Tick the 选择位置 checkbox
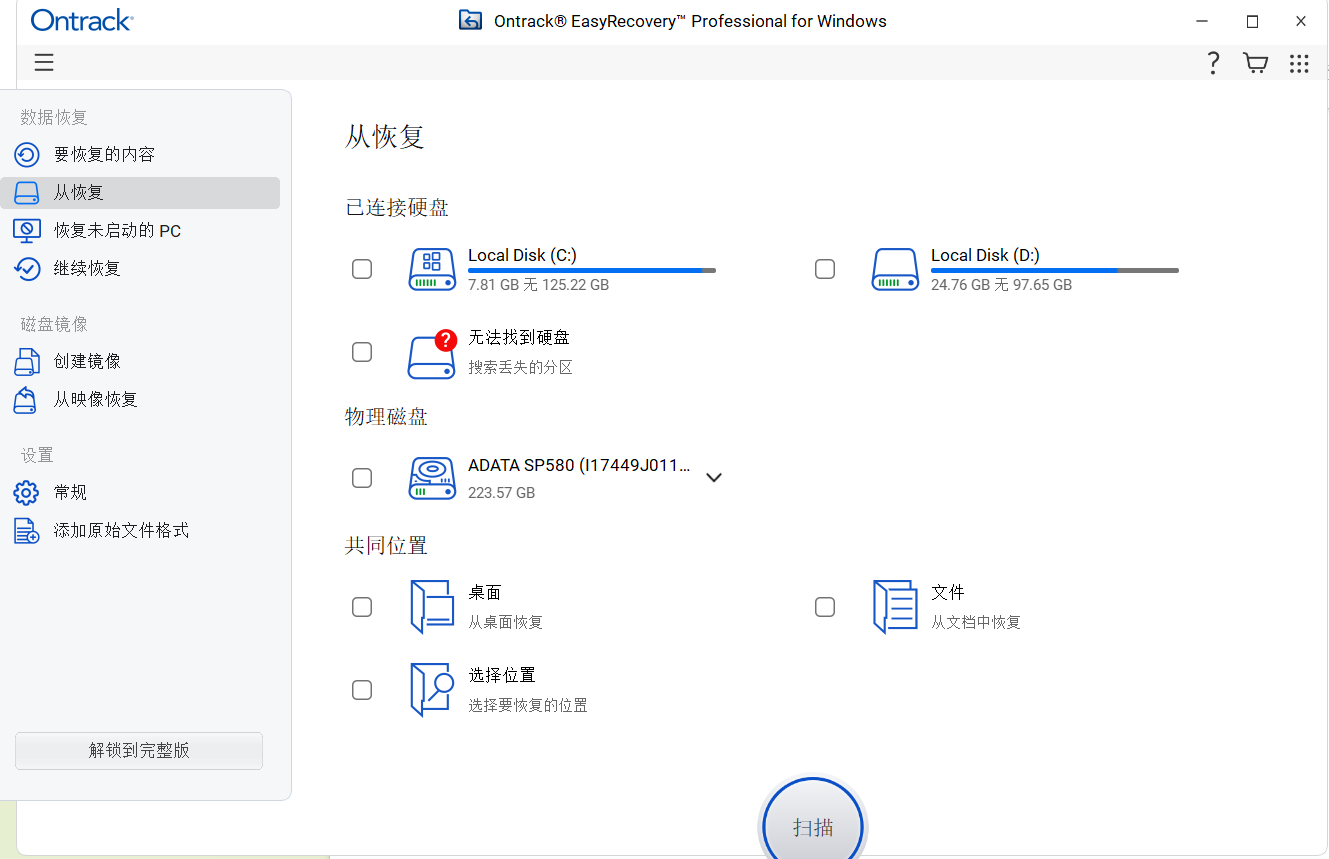Screen dimensions: 1329x859 362,690
